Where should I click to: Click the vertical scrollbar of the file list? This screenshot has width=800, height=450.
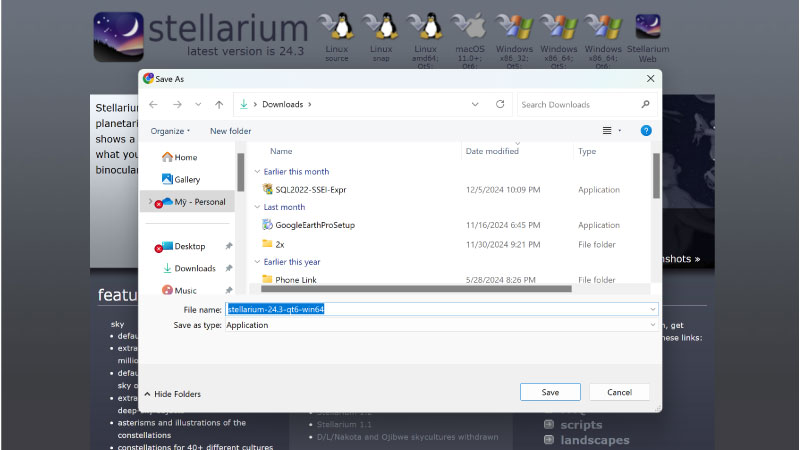656,176
